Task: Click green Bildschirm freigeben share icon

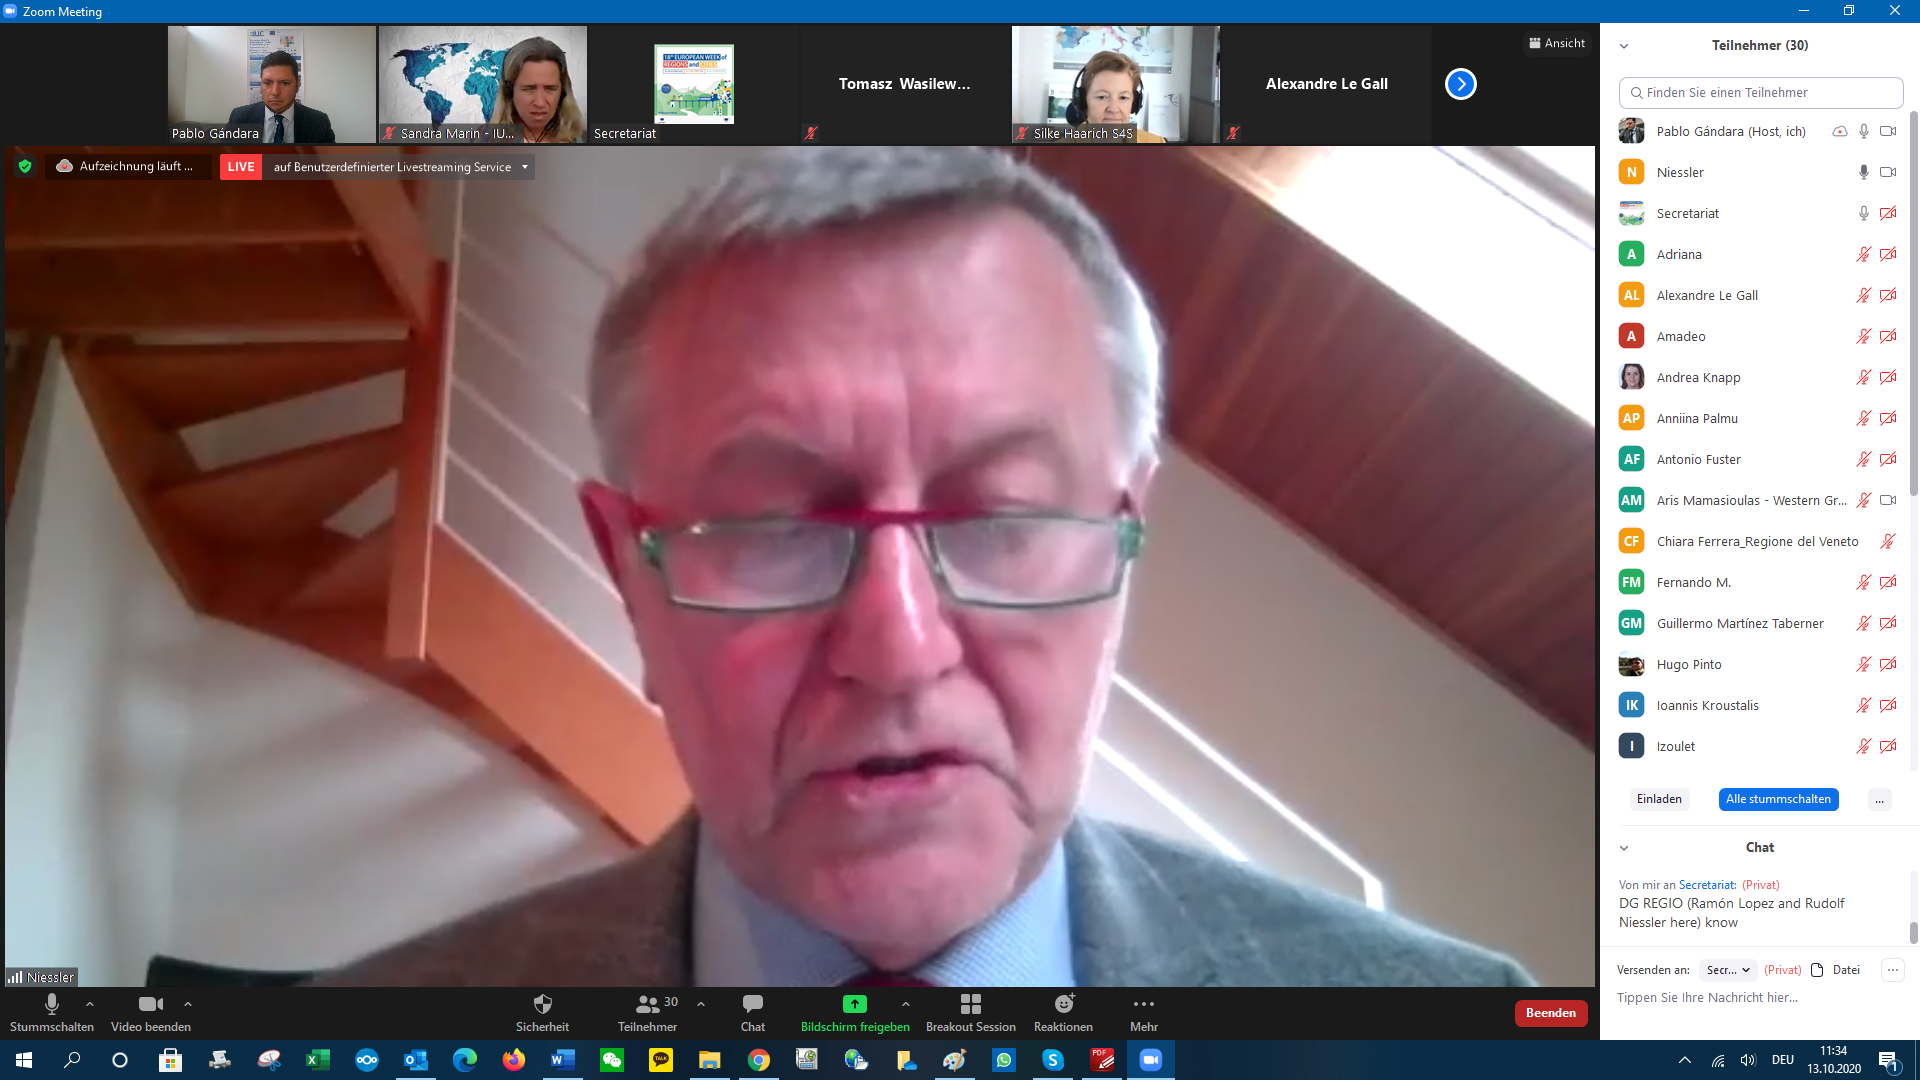Action: click(854, 1004)
